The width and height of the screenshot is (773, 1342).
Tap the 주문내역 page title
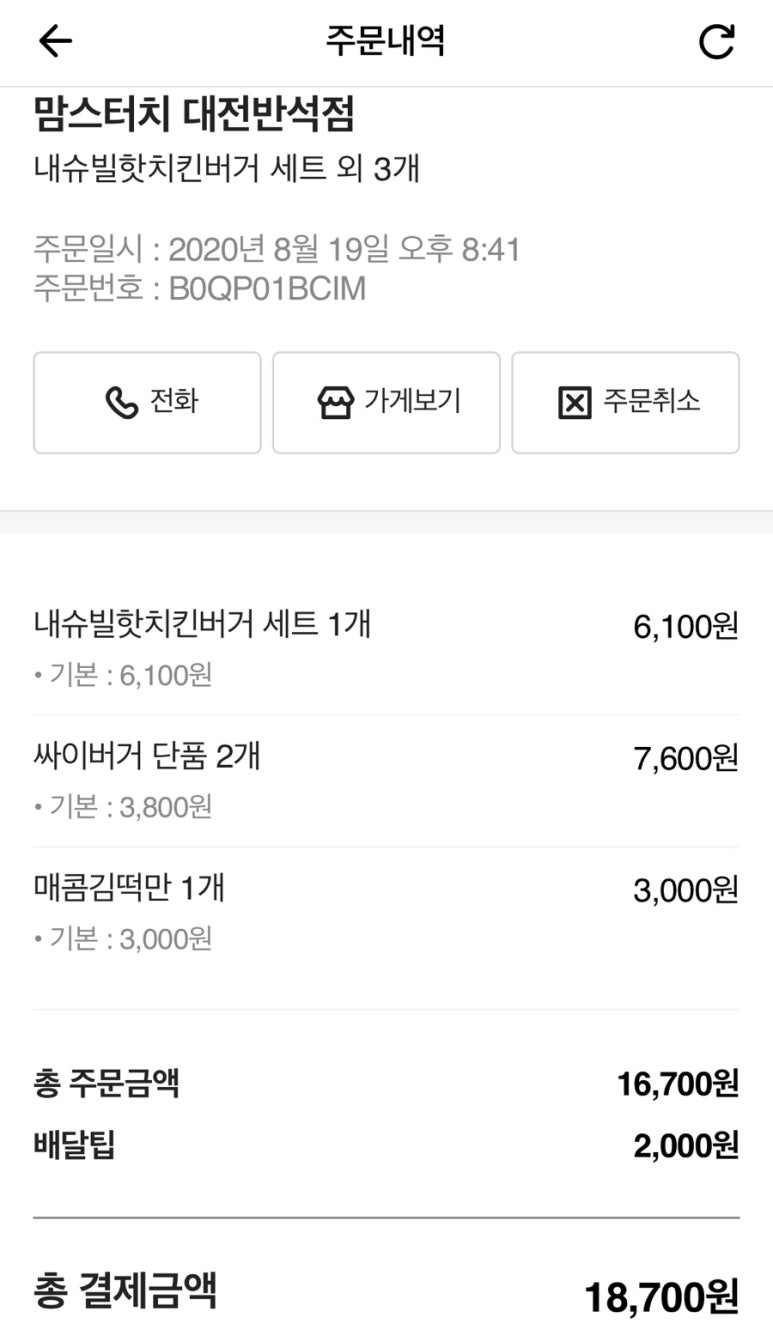385,41
